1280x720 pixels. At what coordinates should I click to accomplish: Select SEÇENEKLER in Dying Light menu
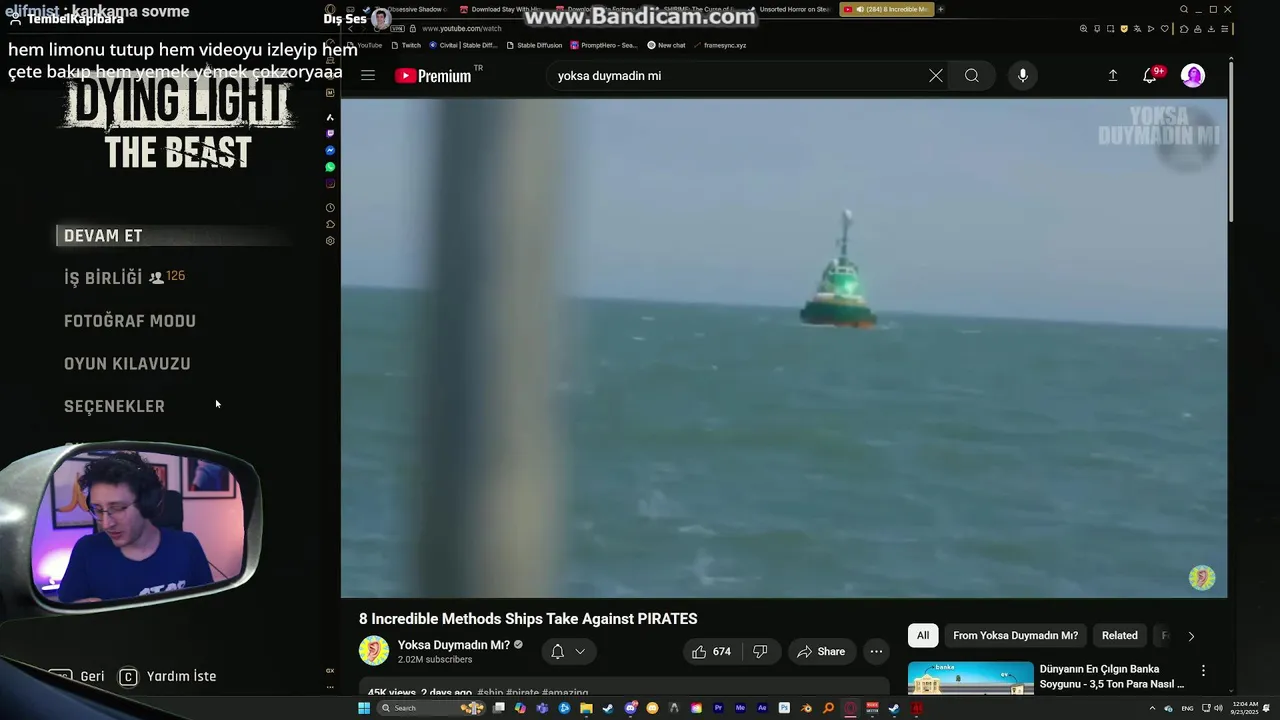(x=114, y=407)
